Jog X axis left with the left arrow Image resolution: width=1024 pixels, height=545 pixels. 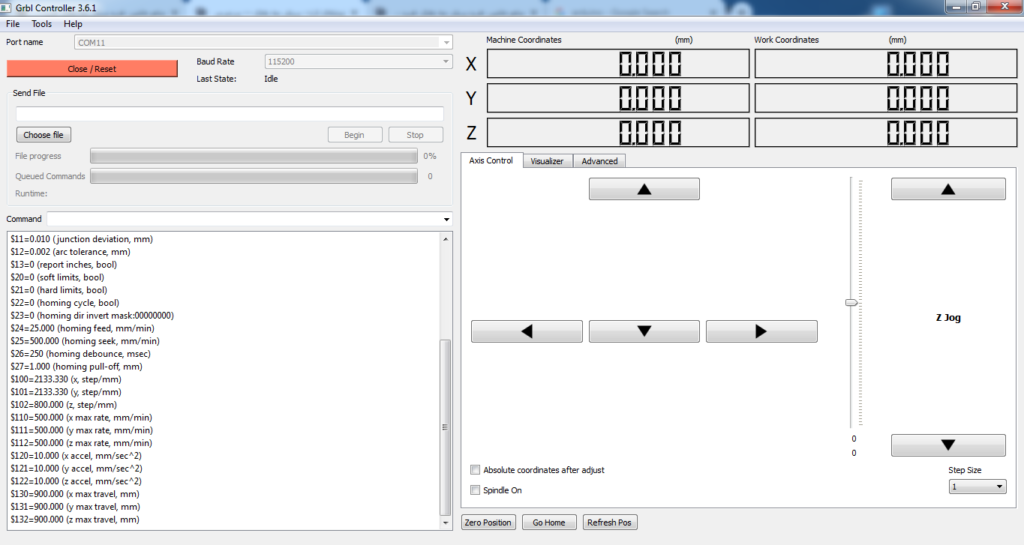tap(526, 331)
